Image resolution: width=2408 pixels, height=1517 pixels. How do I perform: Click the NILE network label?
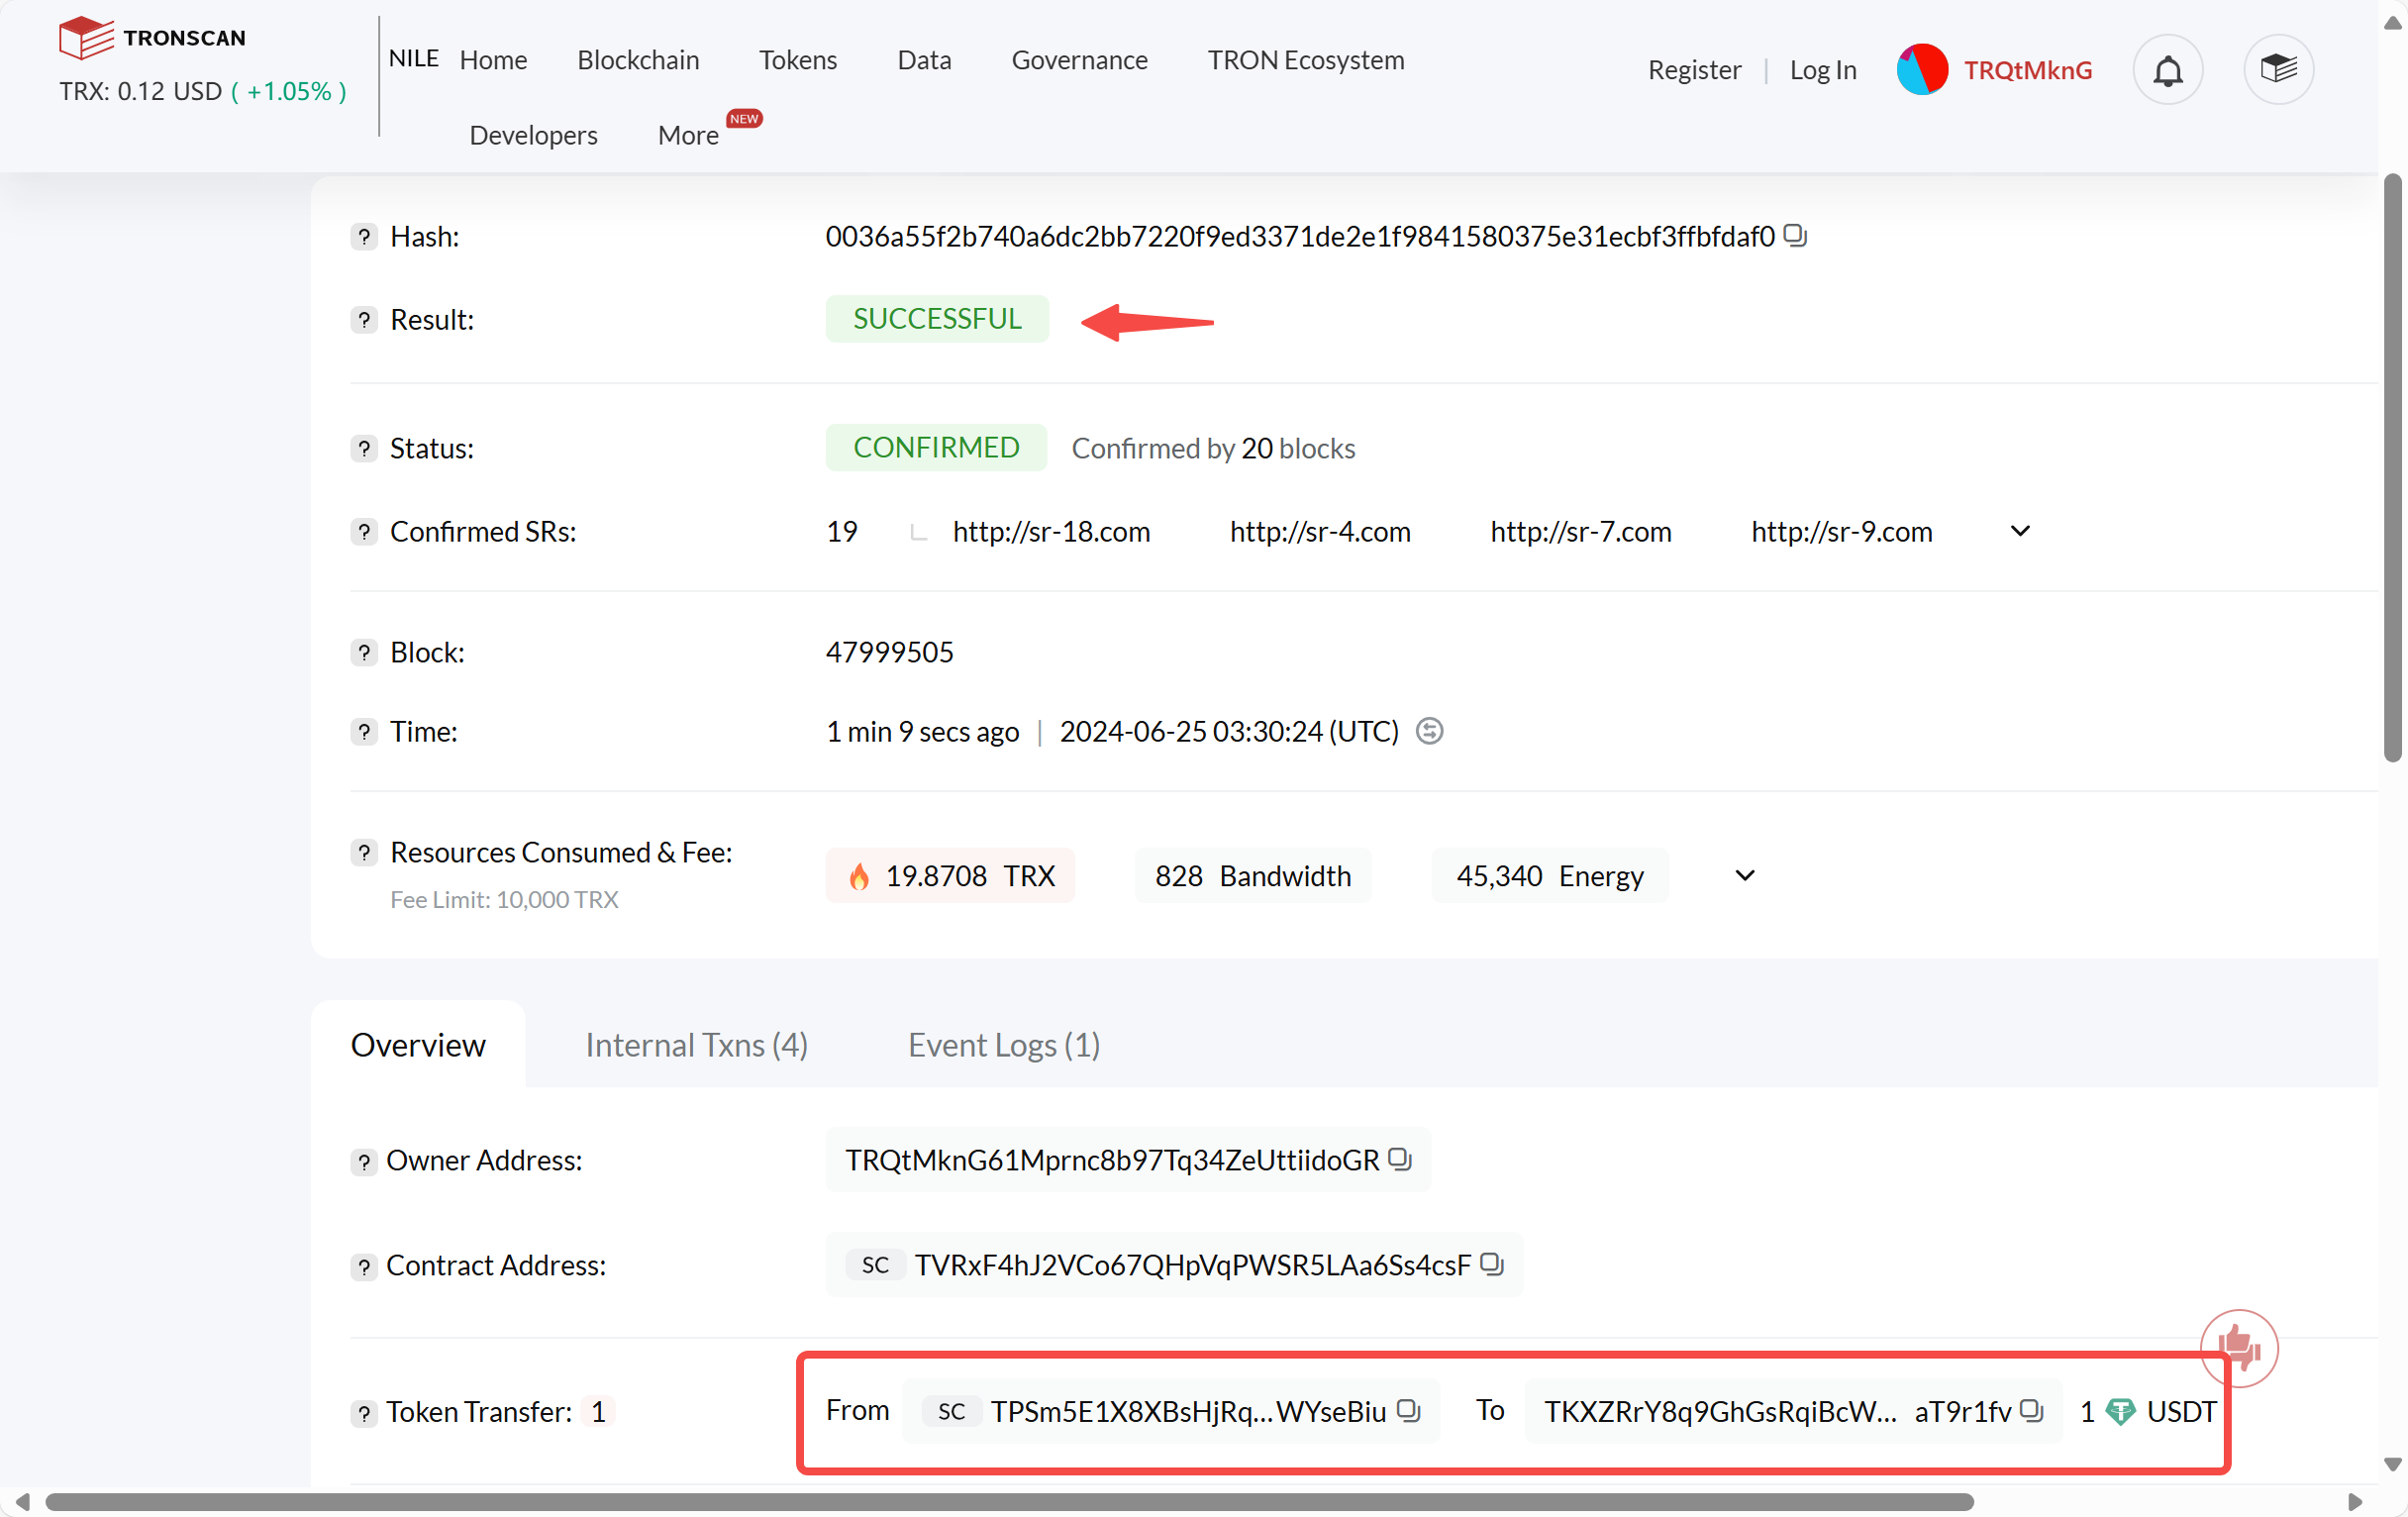pos(413,58)
